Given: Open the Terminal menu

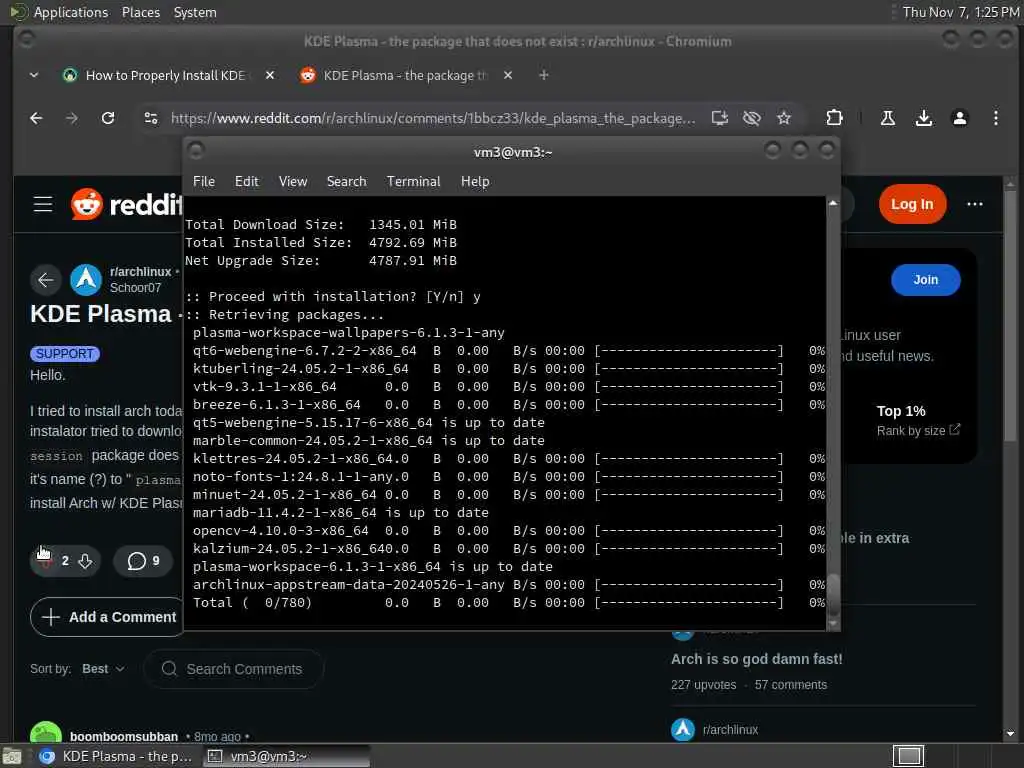Looking at the screenshot, I should [x=413, y=182].
